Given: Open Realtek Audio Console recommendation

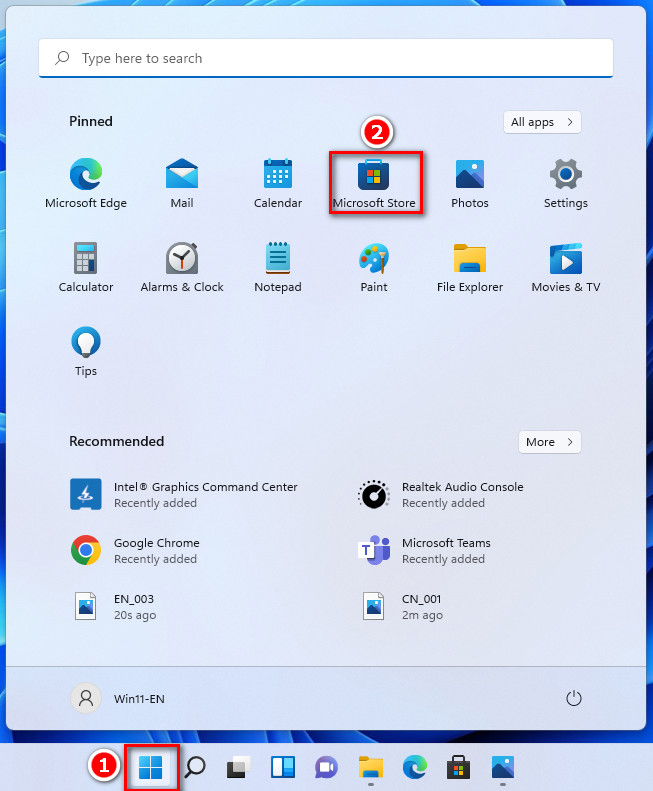Looking at the screenshot, I should [x=441, y=494].
